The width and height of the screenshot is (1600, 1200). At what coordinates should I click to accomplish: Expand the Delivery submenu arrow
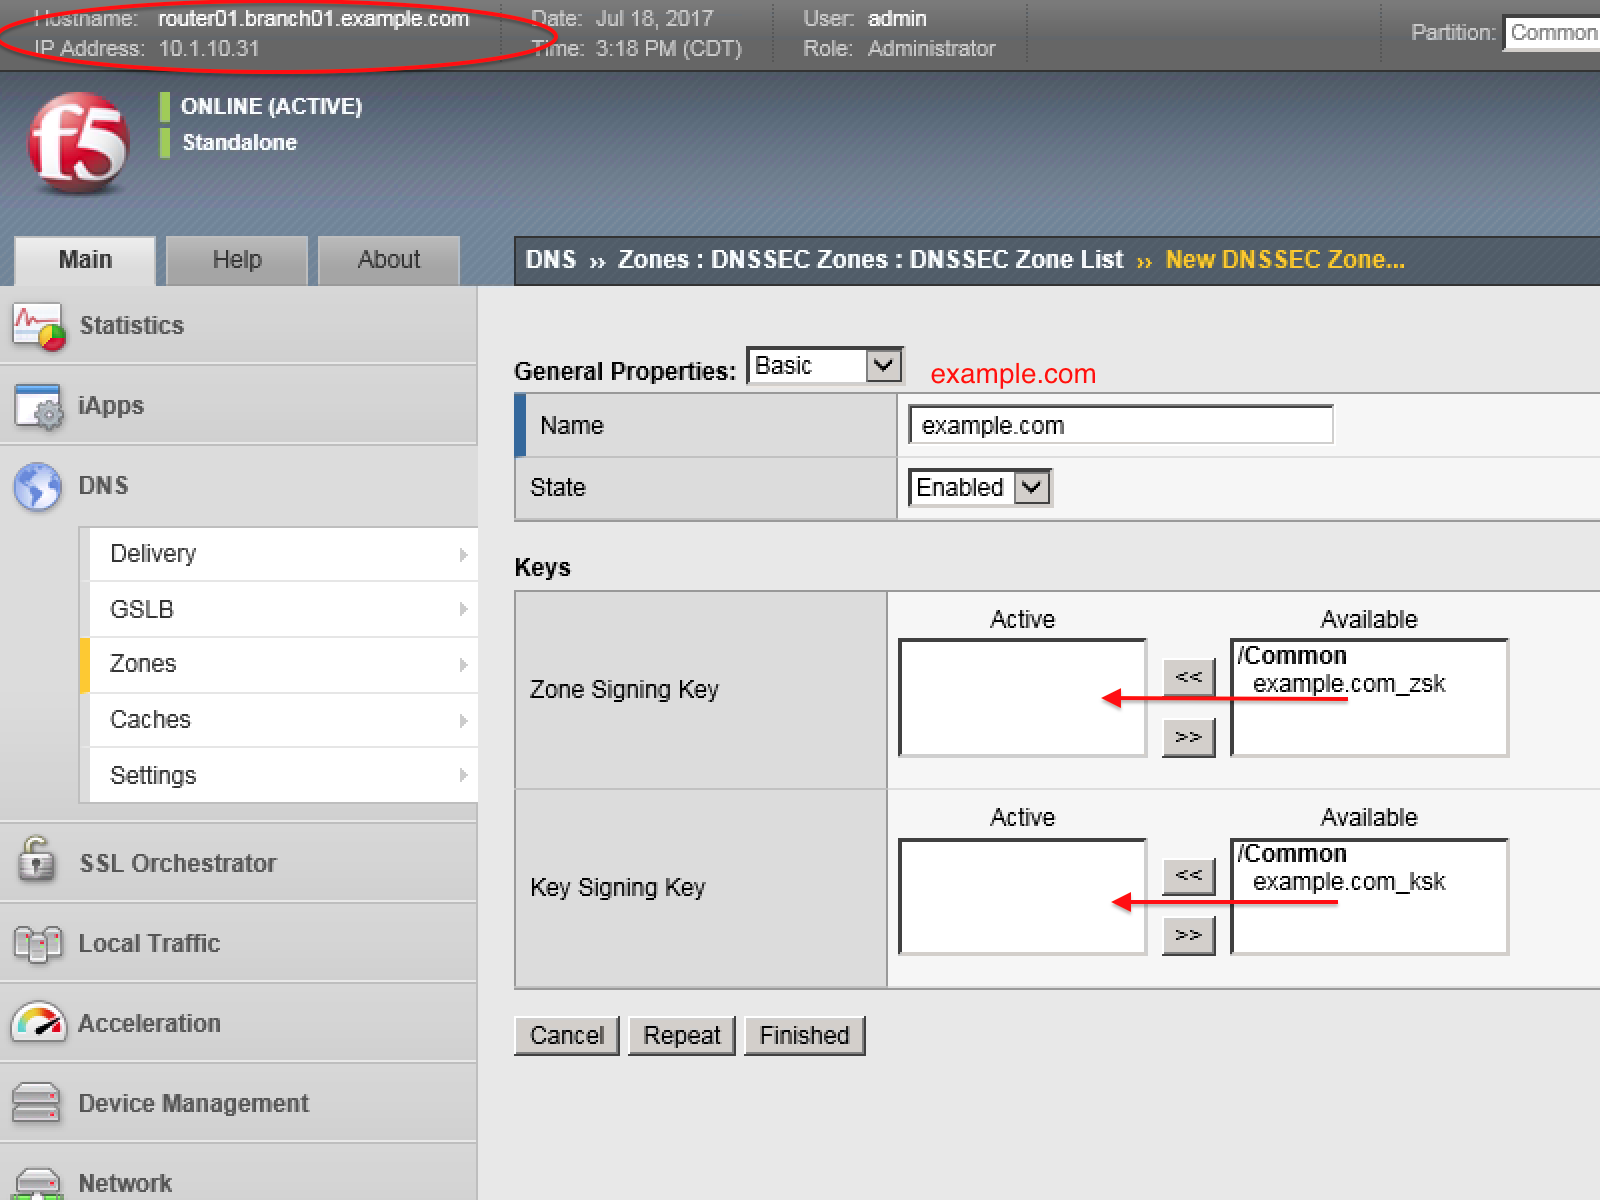click(x=463, y=554)
